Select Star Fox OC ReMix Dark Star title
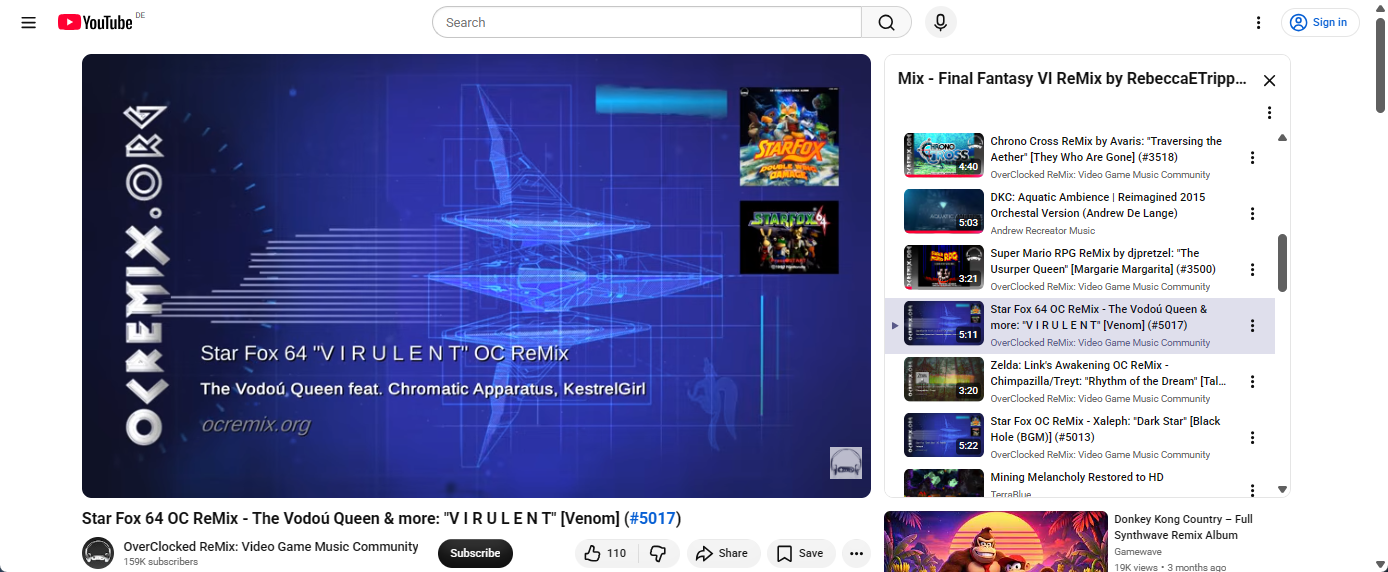 [1105, 429]
